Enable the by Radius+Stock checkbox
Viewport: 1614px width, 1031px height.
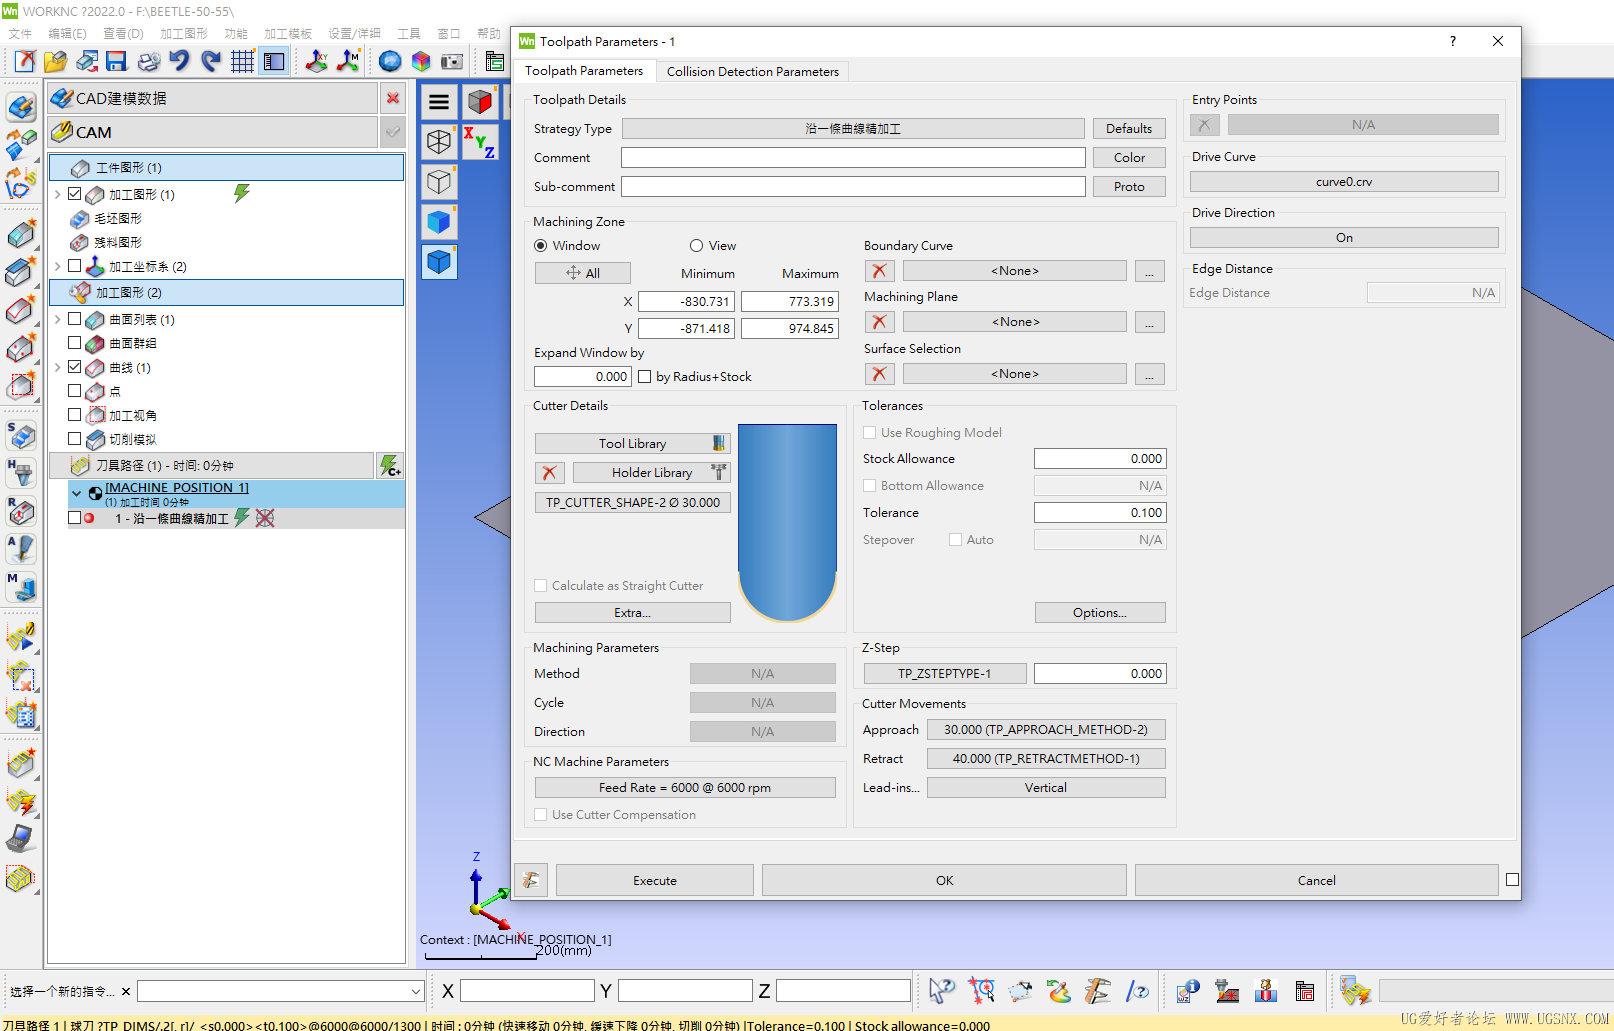tap(645, 377)
